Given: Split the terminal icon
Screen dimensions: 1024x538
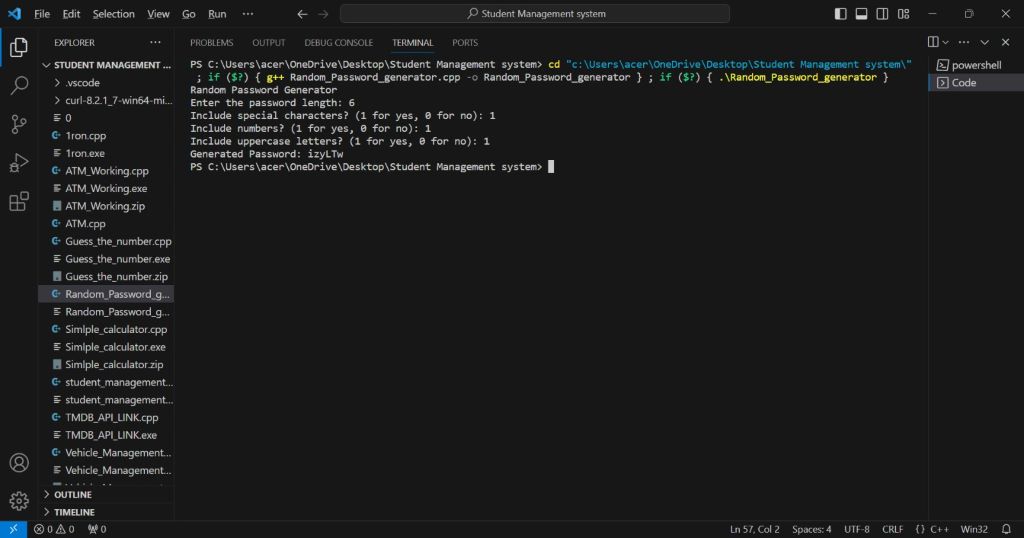Looking at the screenshot, I should coord(933,42).
